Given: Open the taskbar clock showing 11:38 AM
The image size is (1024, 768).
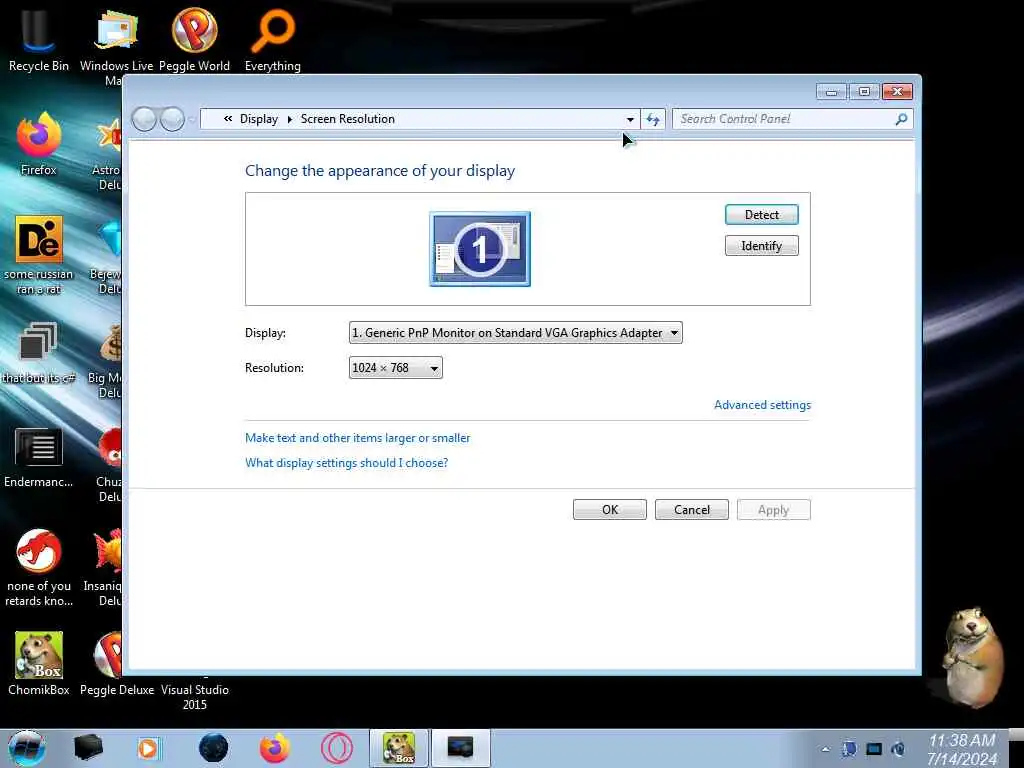Looking at the screenshot, I should [962, 749].
